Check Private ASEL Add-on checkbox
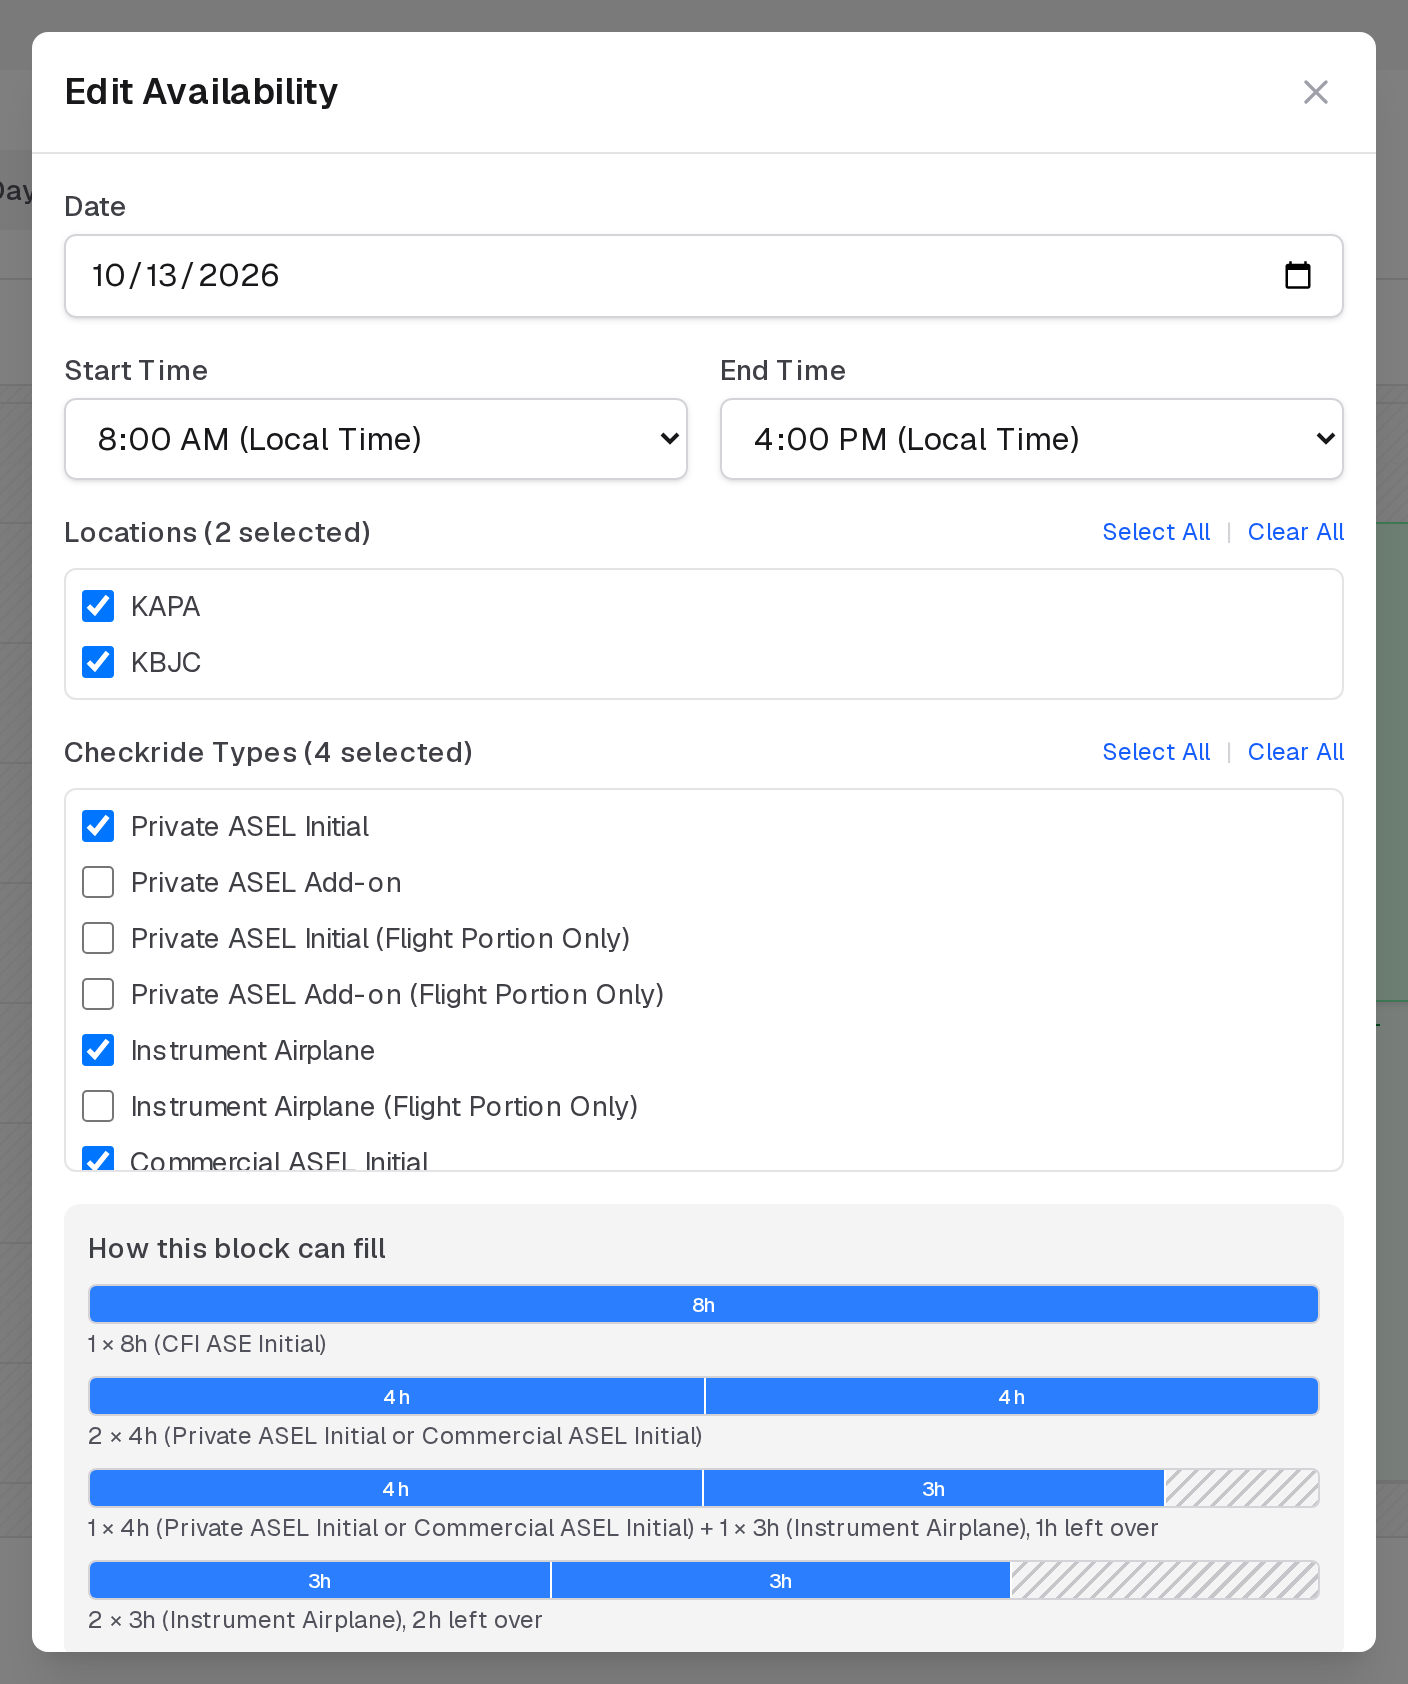 [x=98, y=882]
